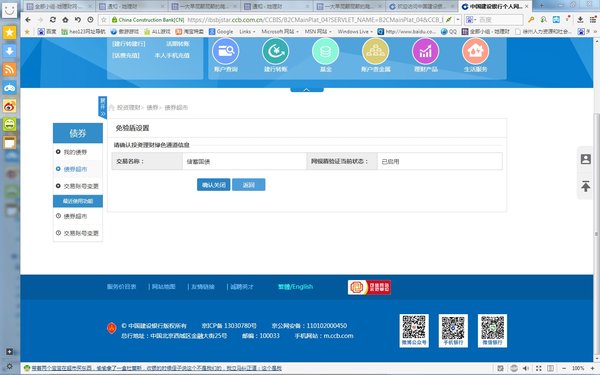Open the address bar dropdown arrow
This screenshot has height=375, width=600.
click(x=458, y=20)
